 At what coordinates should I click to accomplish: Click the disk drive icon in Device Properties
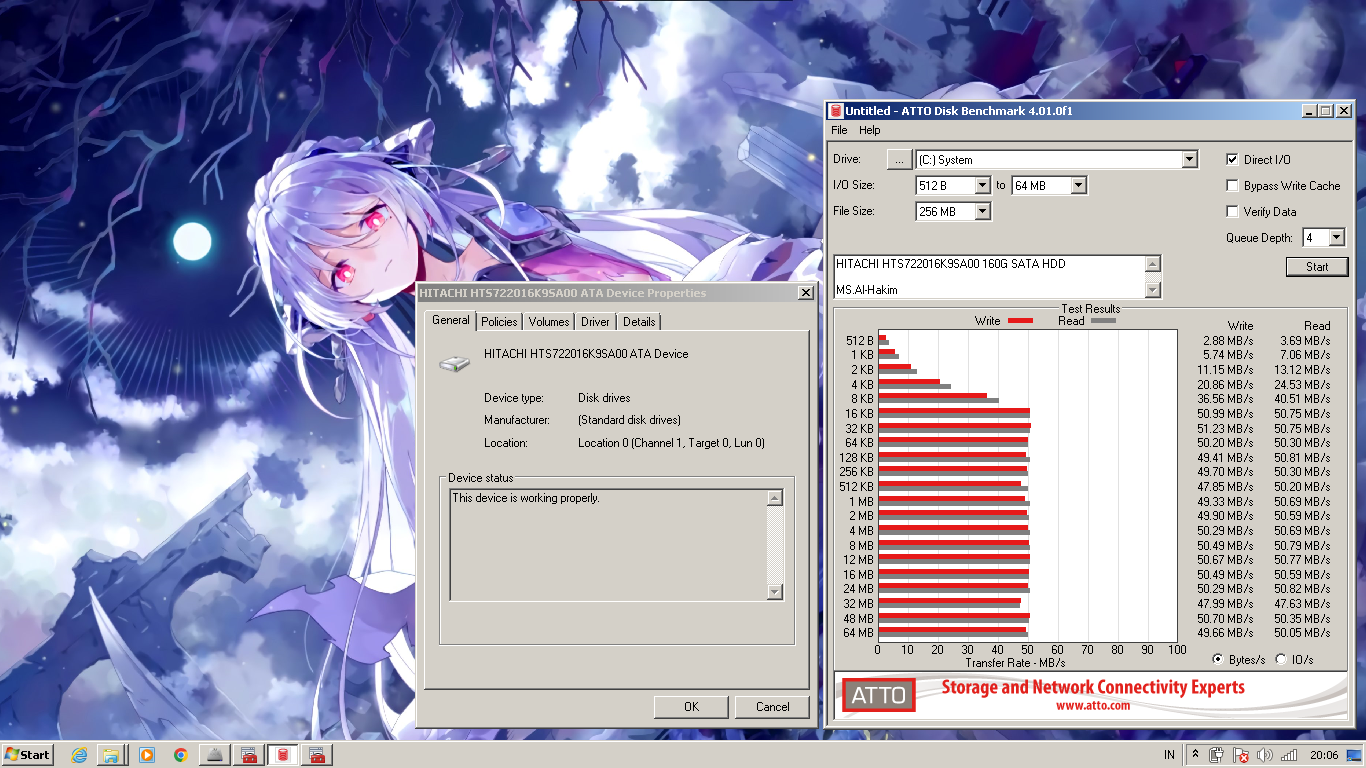point(454,363)
